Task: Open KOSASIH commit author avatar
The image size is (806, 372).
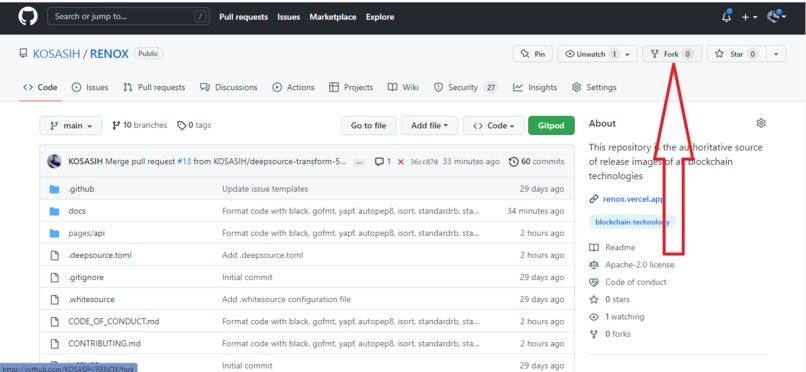Action: click(x=54, y=161)
